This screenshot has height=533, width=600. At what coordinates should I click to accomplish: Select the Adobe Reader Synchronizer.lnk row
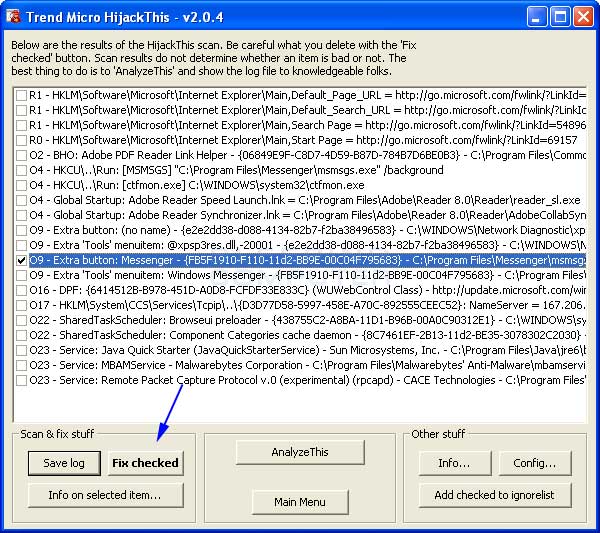[308, 215]
